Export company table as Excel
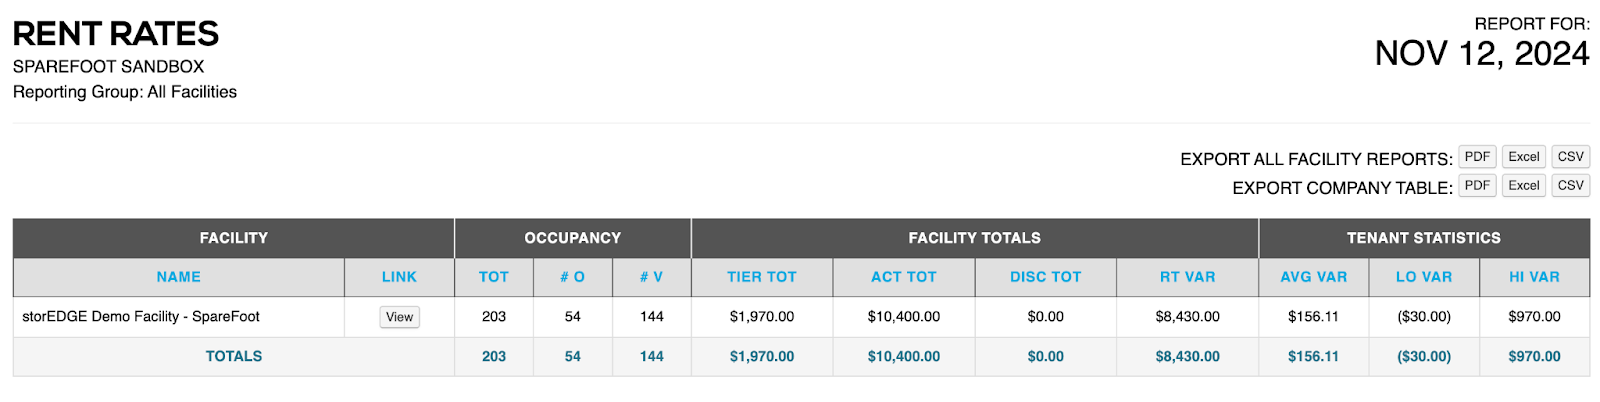 1524,186
